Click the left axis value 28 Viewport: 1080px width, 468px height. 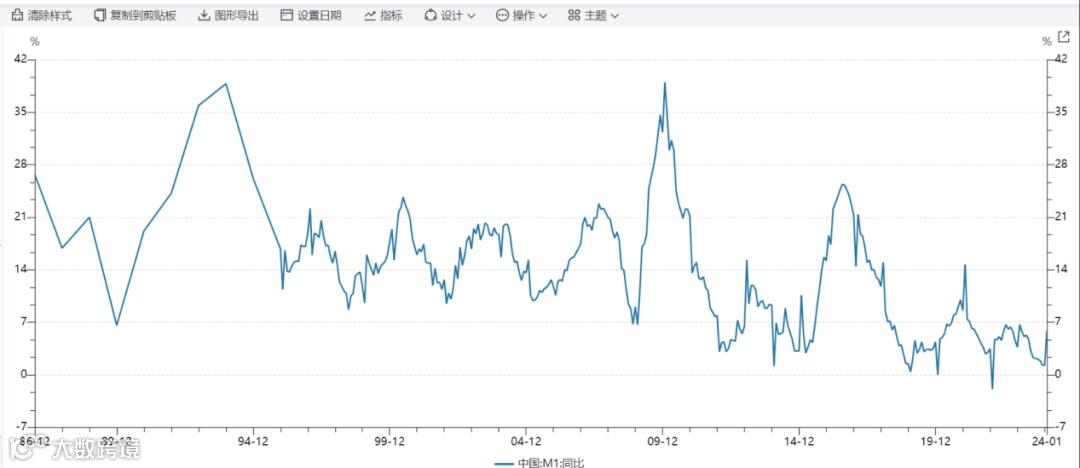point(21,165)
